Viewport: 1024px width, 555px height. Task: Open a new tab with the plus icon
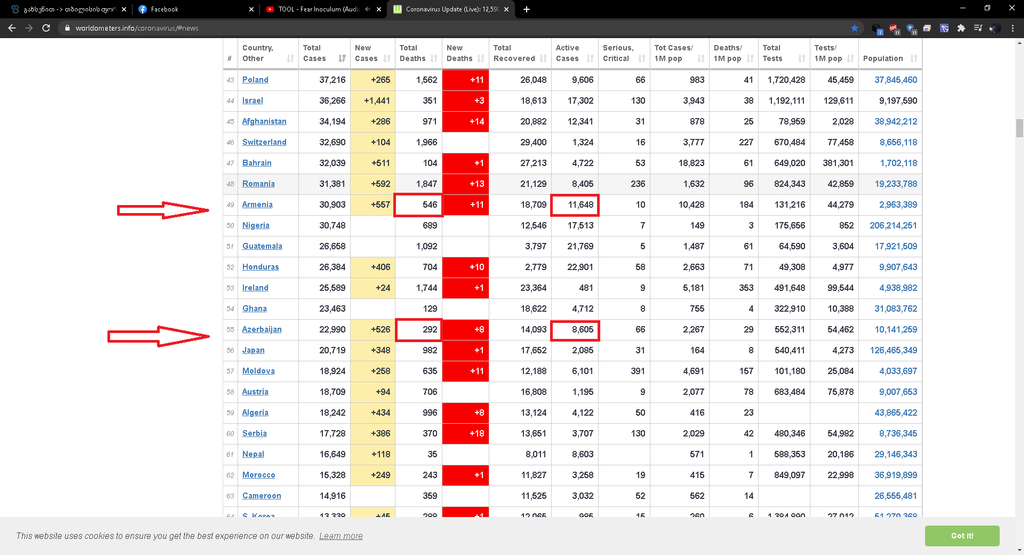527,9
